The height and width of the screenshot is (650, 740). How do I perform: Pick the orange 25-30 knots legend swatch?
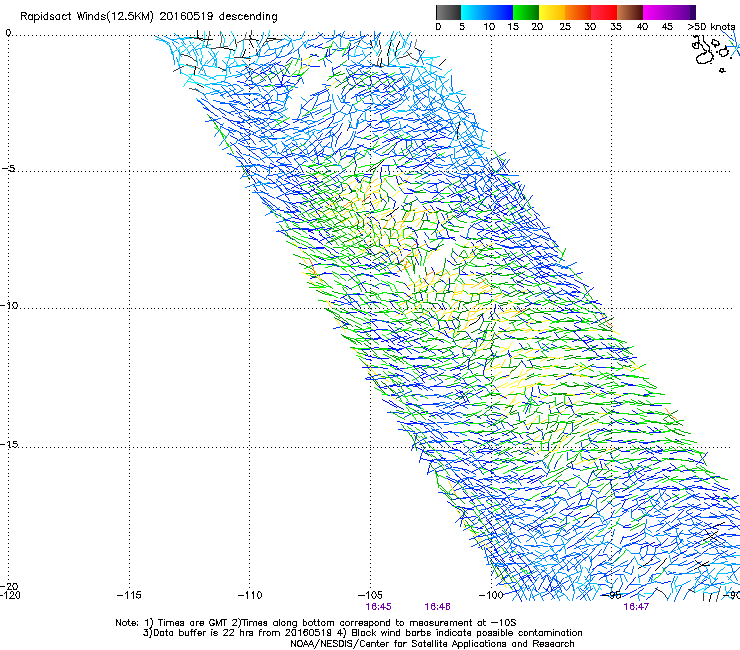click(578, 12)
